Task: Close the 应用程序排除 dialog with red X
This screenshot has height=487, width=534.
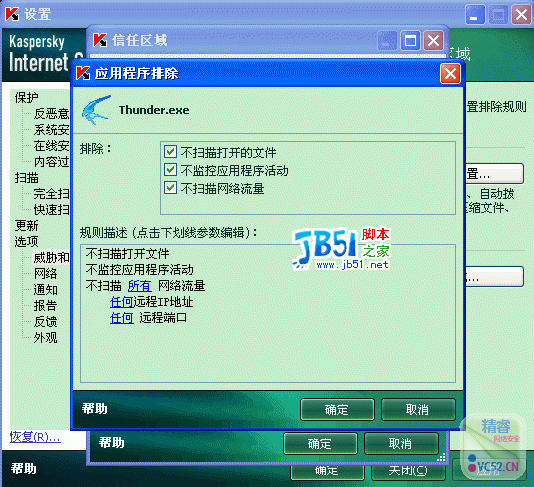Action: click(x=450, y=74)
